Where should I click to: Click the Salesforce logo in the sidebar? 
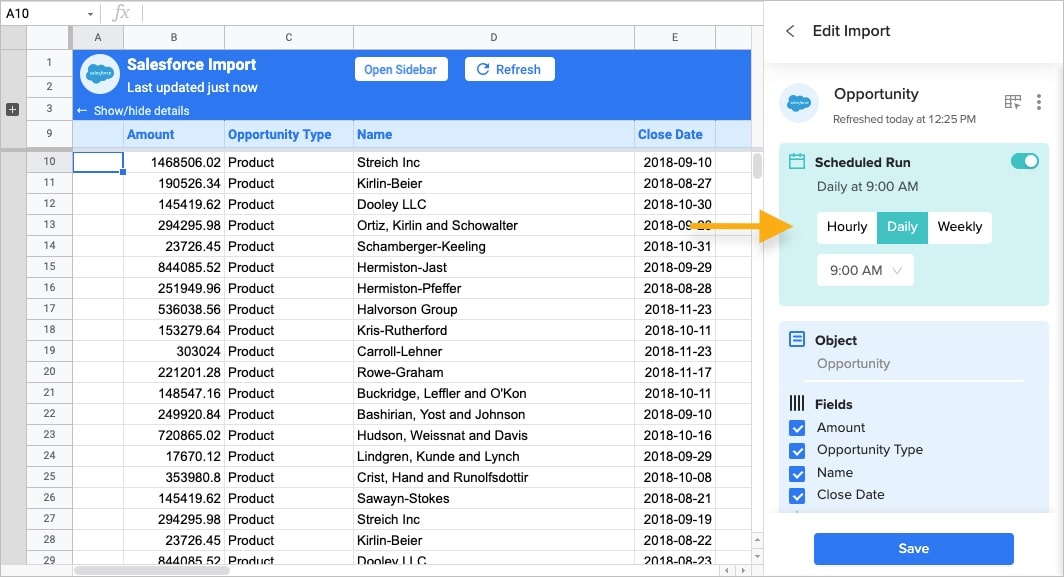pos(798,103)
